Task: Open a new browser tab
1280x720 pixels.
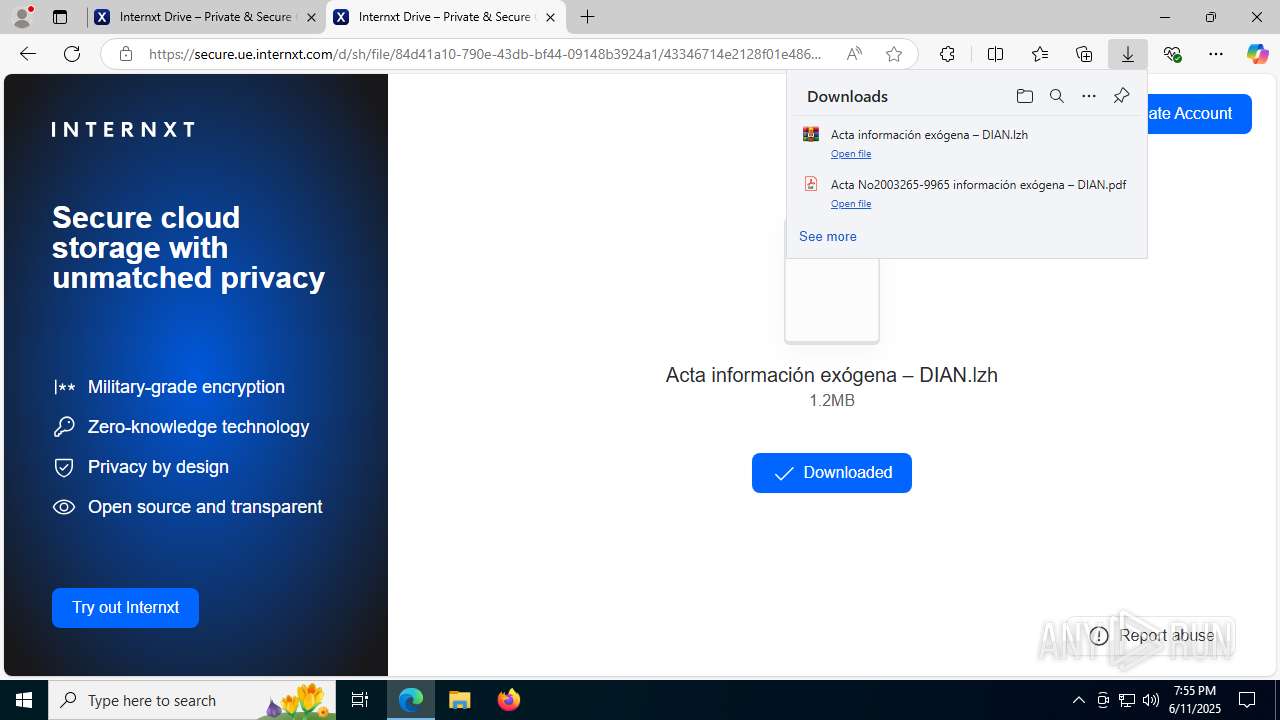Action: pyautogui.click(x=588, y=17)
